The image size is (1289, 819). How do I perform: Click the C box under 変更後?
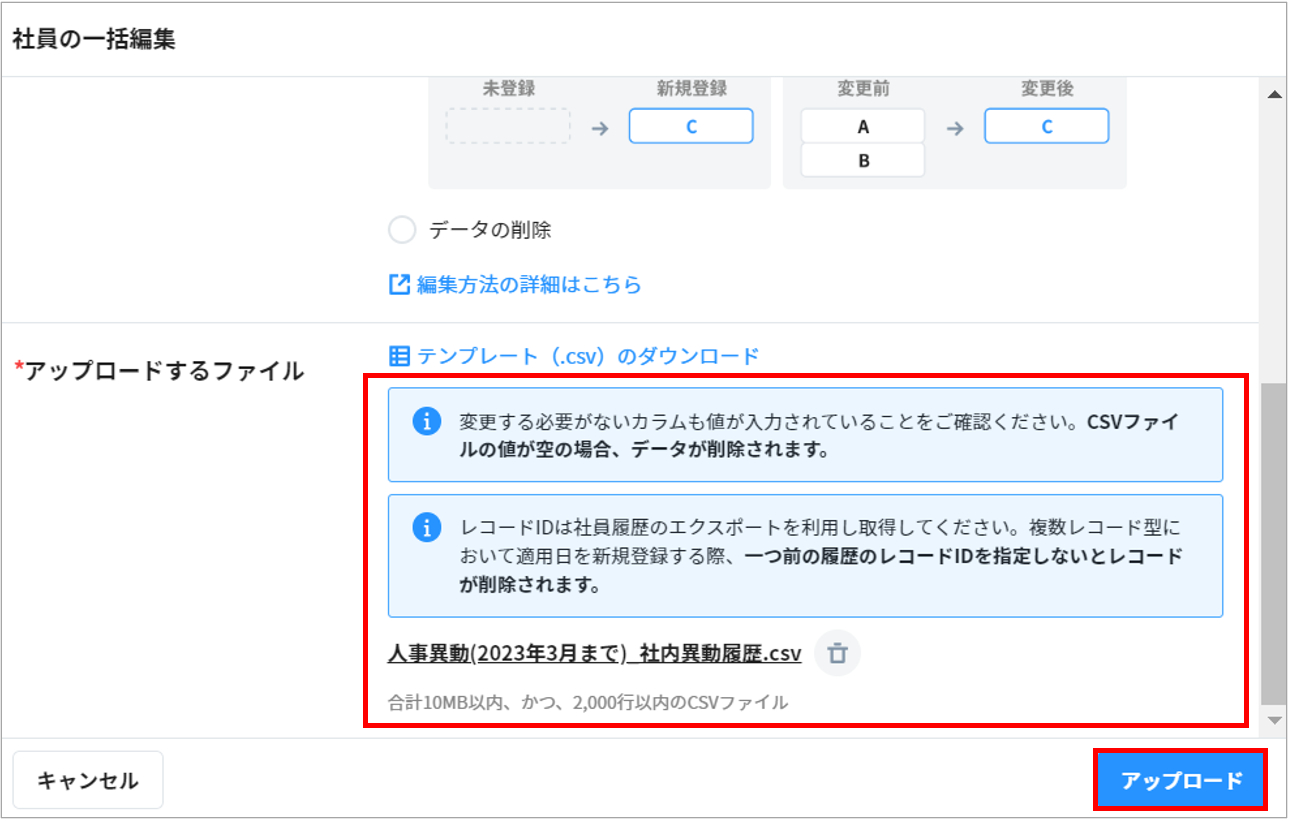1046,127
